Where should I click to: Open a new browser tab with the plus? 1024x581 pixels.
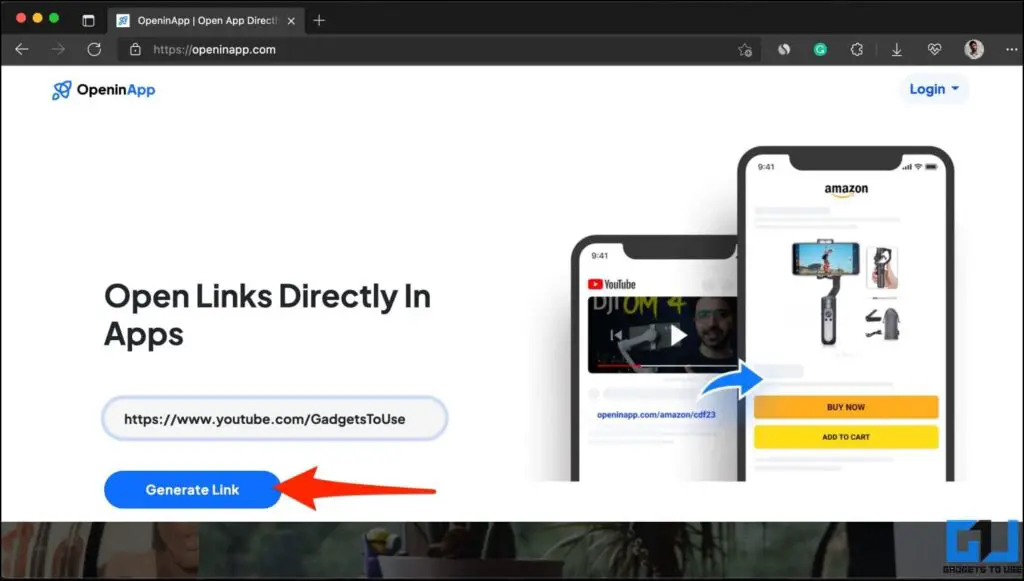(x=317, y=19)
